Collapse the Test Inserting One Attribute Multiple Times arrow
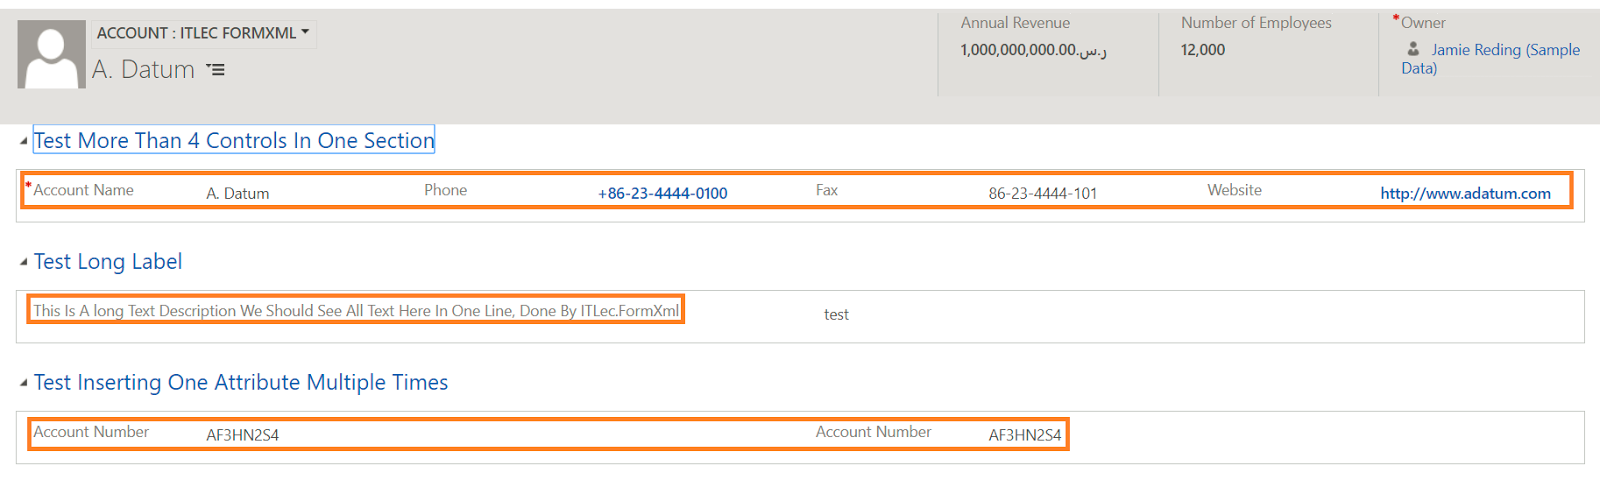1600x480 pixels. coord(24,384)
